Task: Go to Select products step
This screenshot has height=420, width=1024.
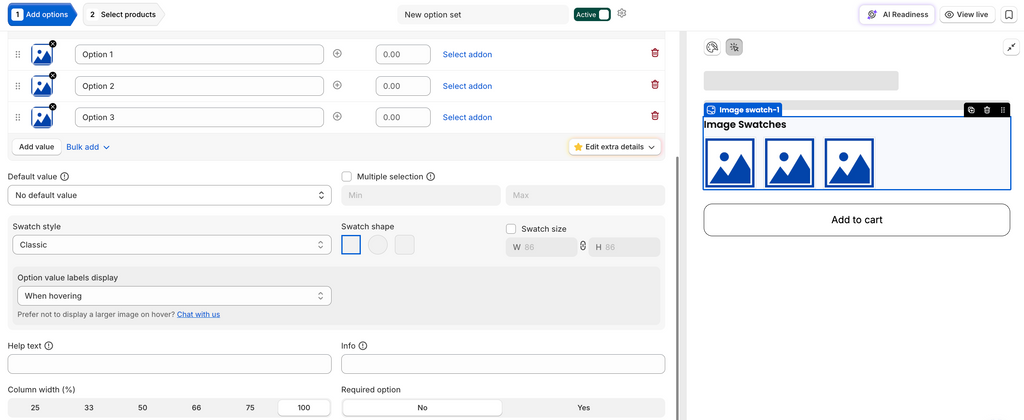Action: [x=124, y=14]
